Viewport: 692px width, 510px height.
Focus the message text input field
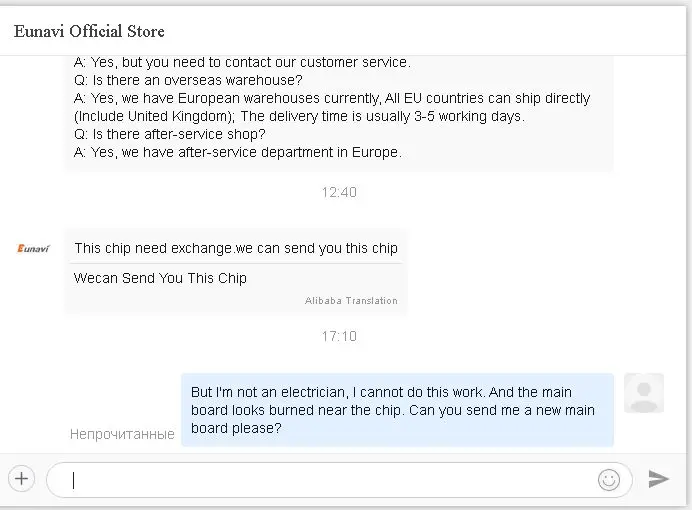330,479
